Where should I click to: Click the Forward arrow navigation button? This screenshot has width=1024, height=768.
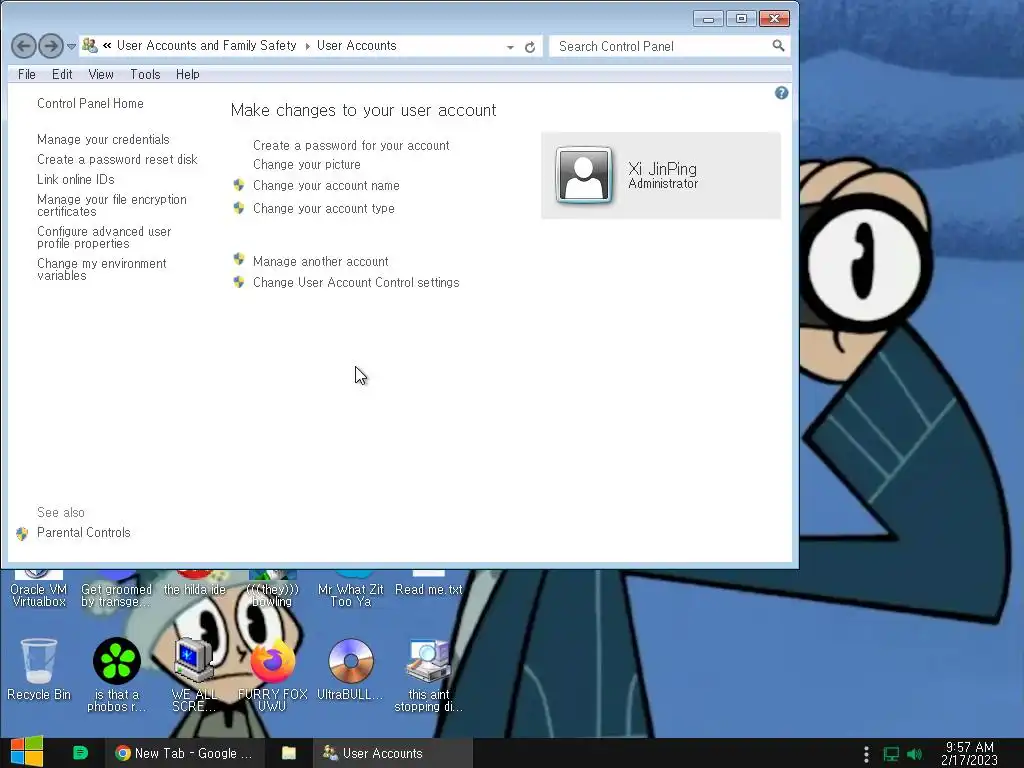tap(50, 46)
